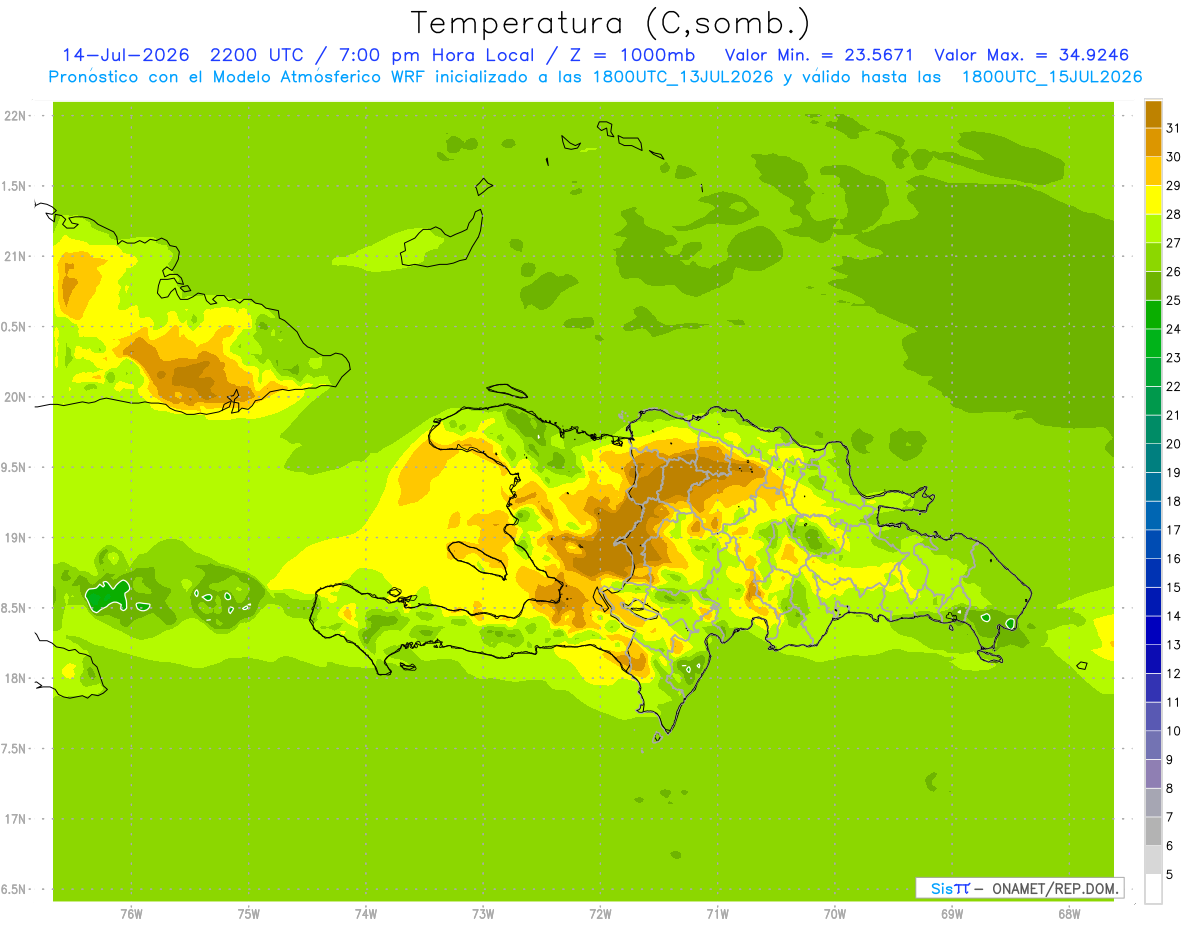Click the "75W" longitude label
The image size is (1200, 927).
(x=248, y=914)
